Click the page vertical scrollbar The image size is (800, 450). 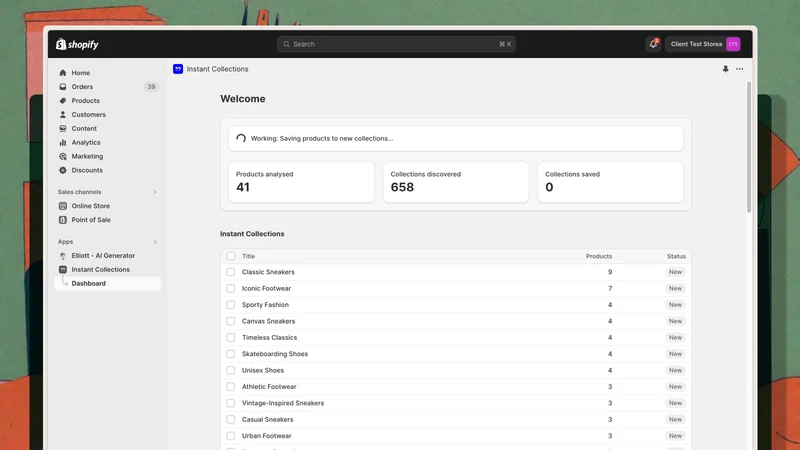(748, 147)
